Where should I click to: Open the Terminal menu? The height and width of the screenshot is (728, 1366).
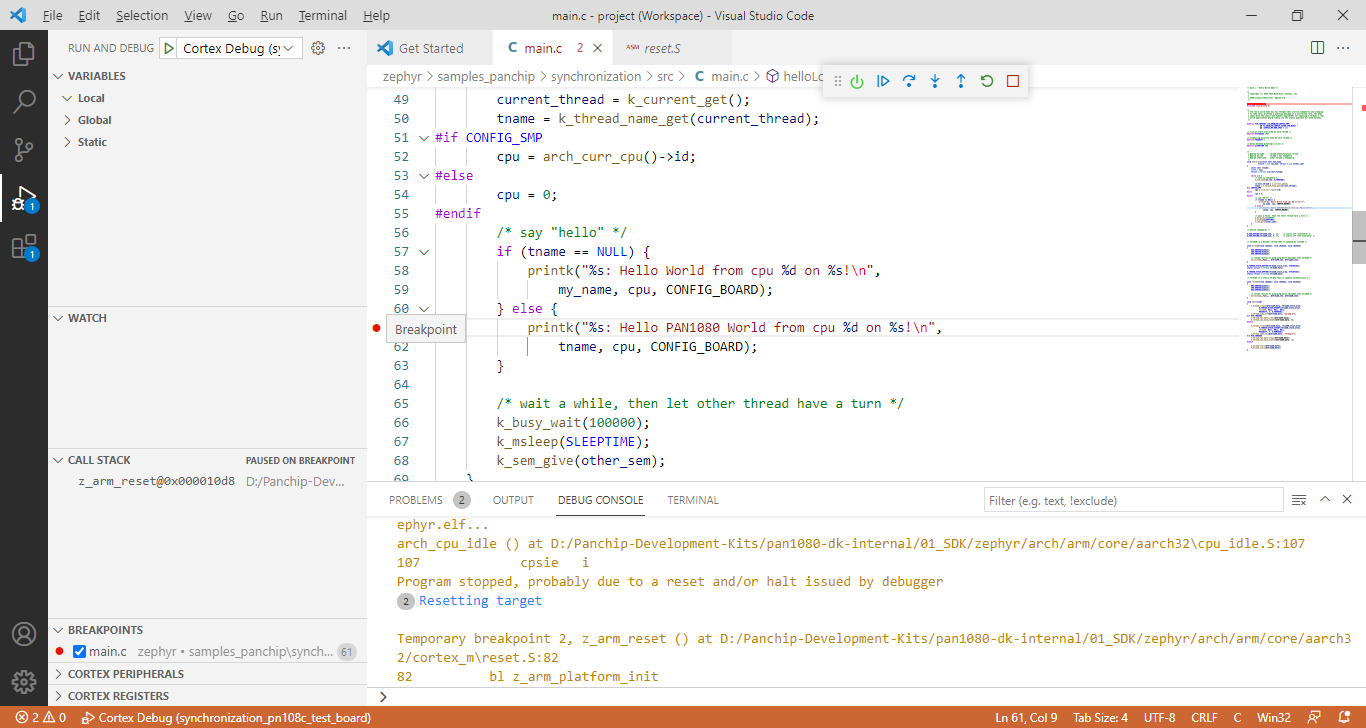point(323,16)
